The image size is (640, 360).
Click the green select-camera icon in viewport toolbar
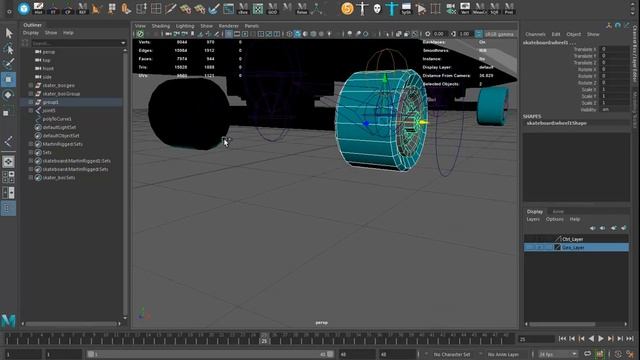[x=140, y=34]
